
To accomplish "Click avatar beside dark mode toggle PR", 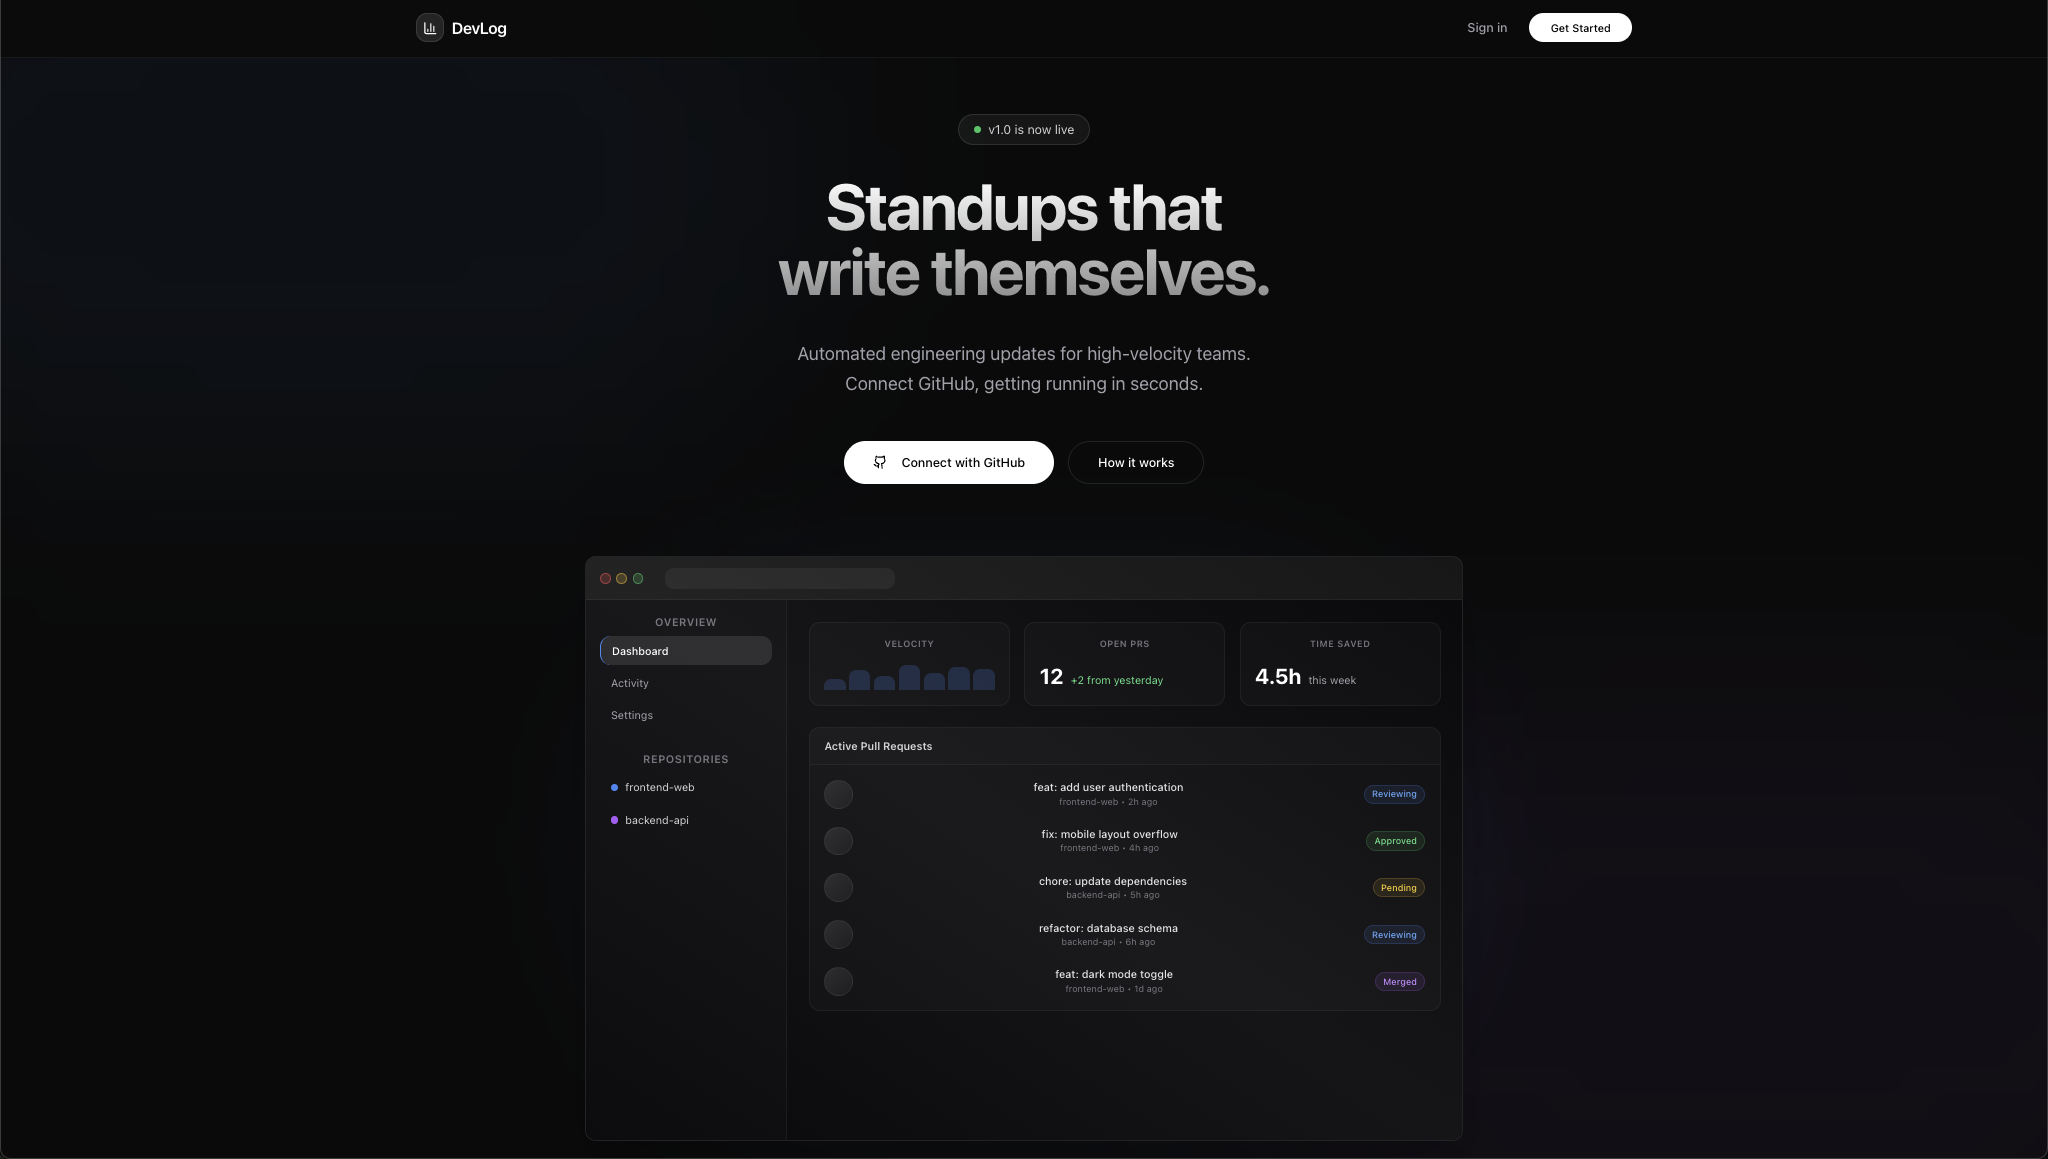I will (838, 981).
